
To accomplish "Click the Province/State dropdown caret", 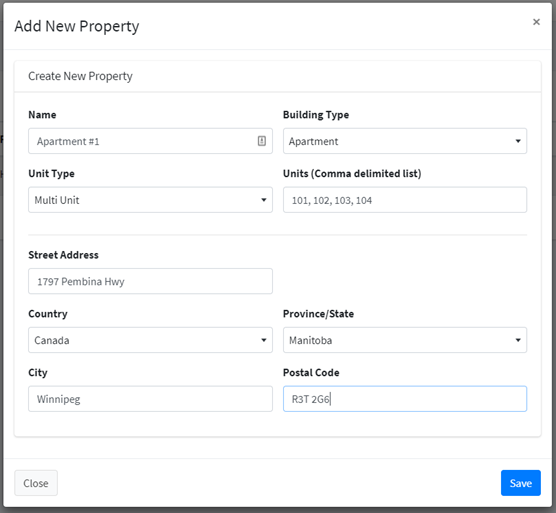I will (518, 340).
